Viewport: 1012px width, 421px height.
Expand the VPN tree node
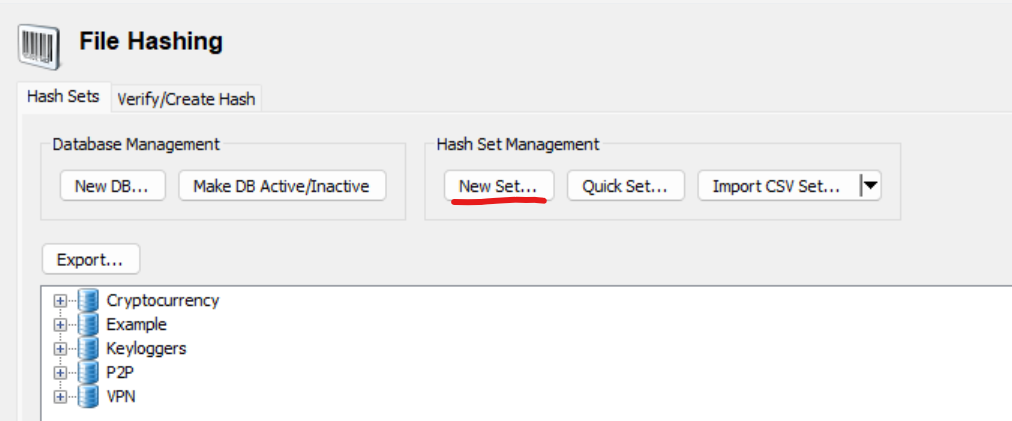[x=60, y=396]
